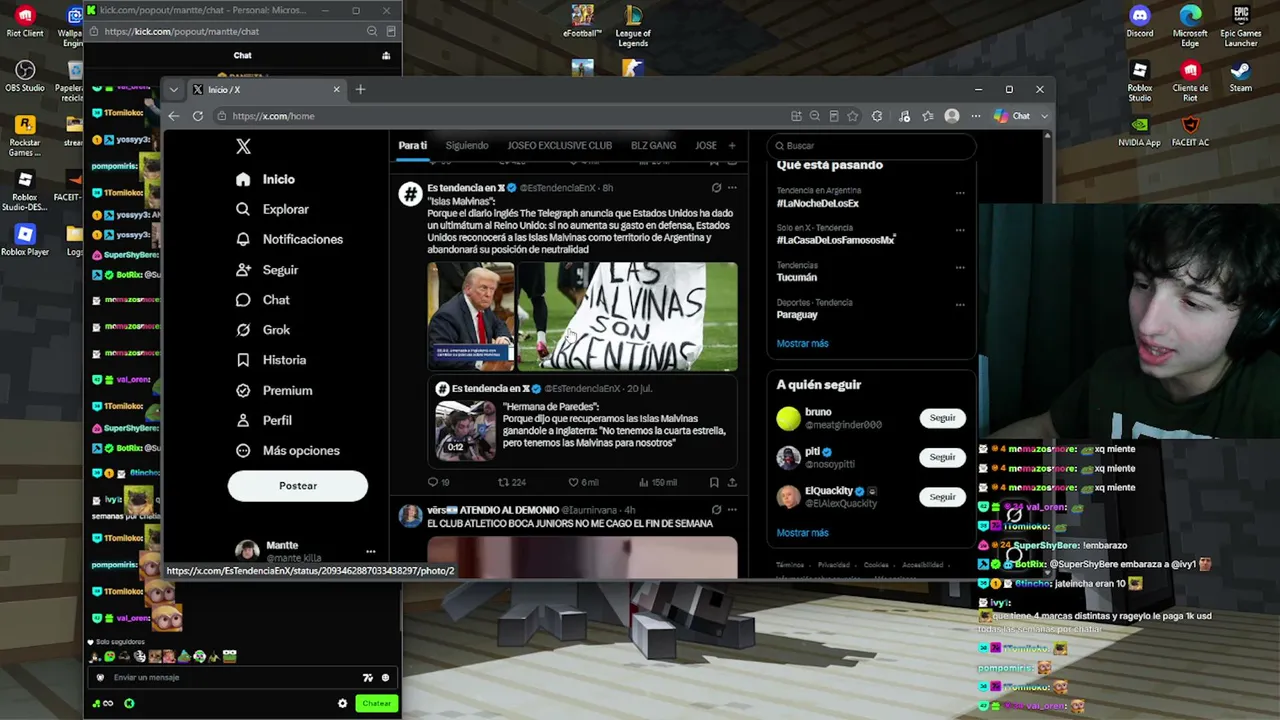
Task: Switch to the Siguiendo tab
Action: click(x=467, y=145)
